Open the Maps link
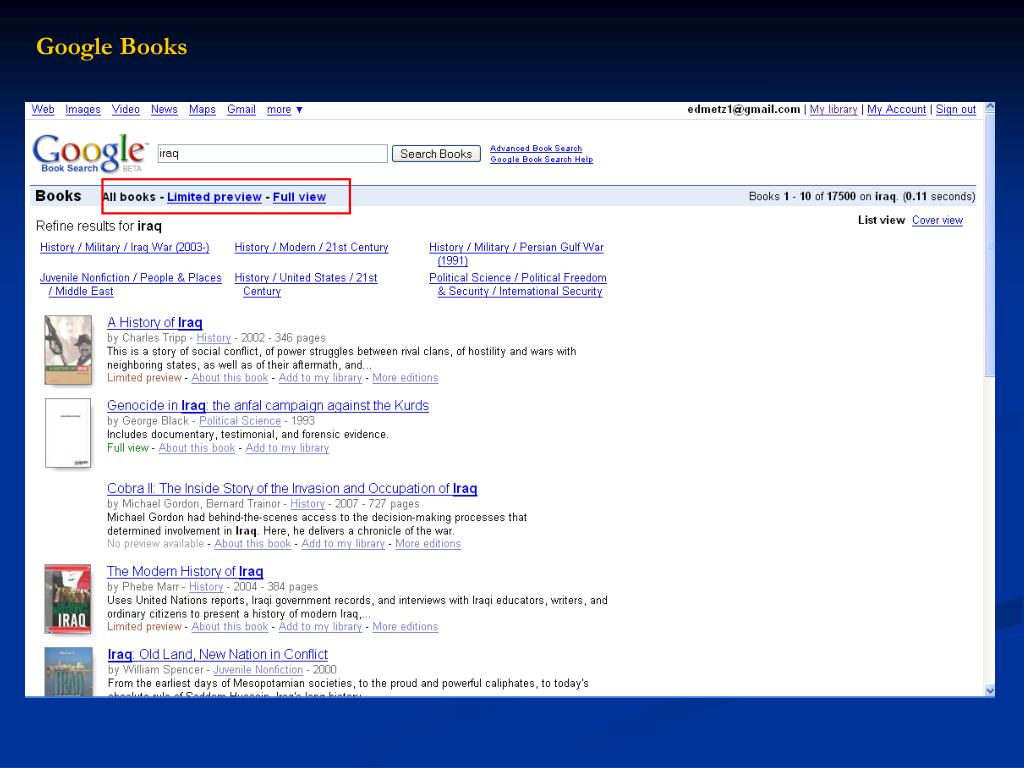This screenshot has width=1024, height=768. pyautogui.click(x=202, y=110)
